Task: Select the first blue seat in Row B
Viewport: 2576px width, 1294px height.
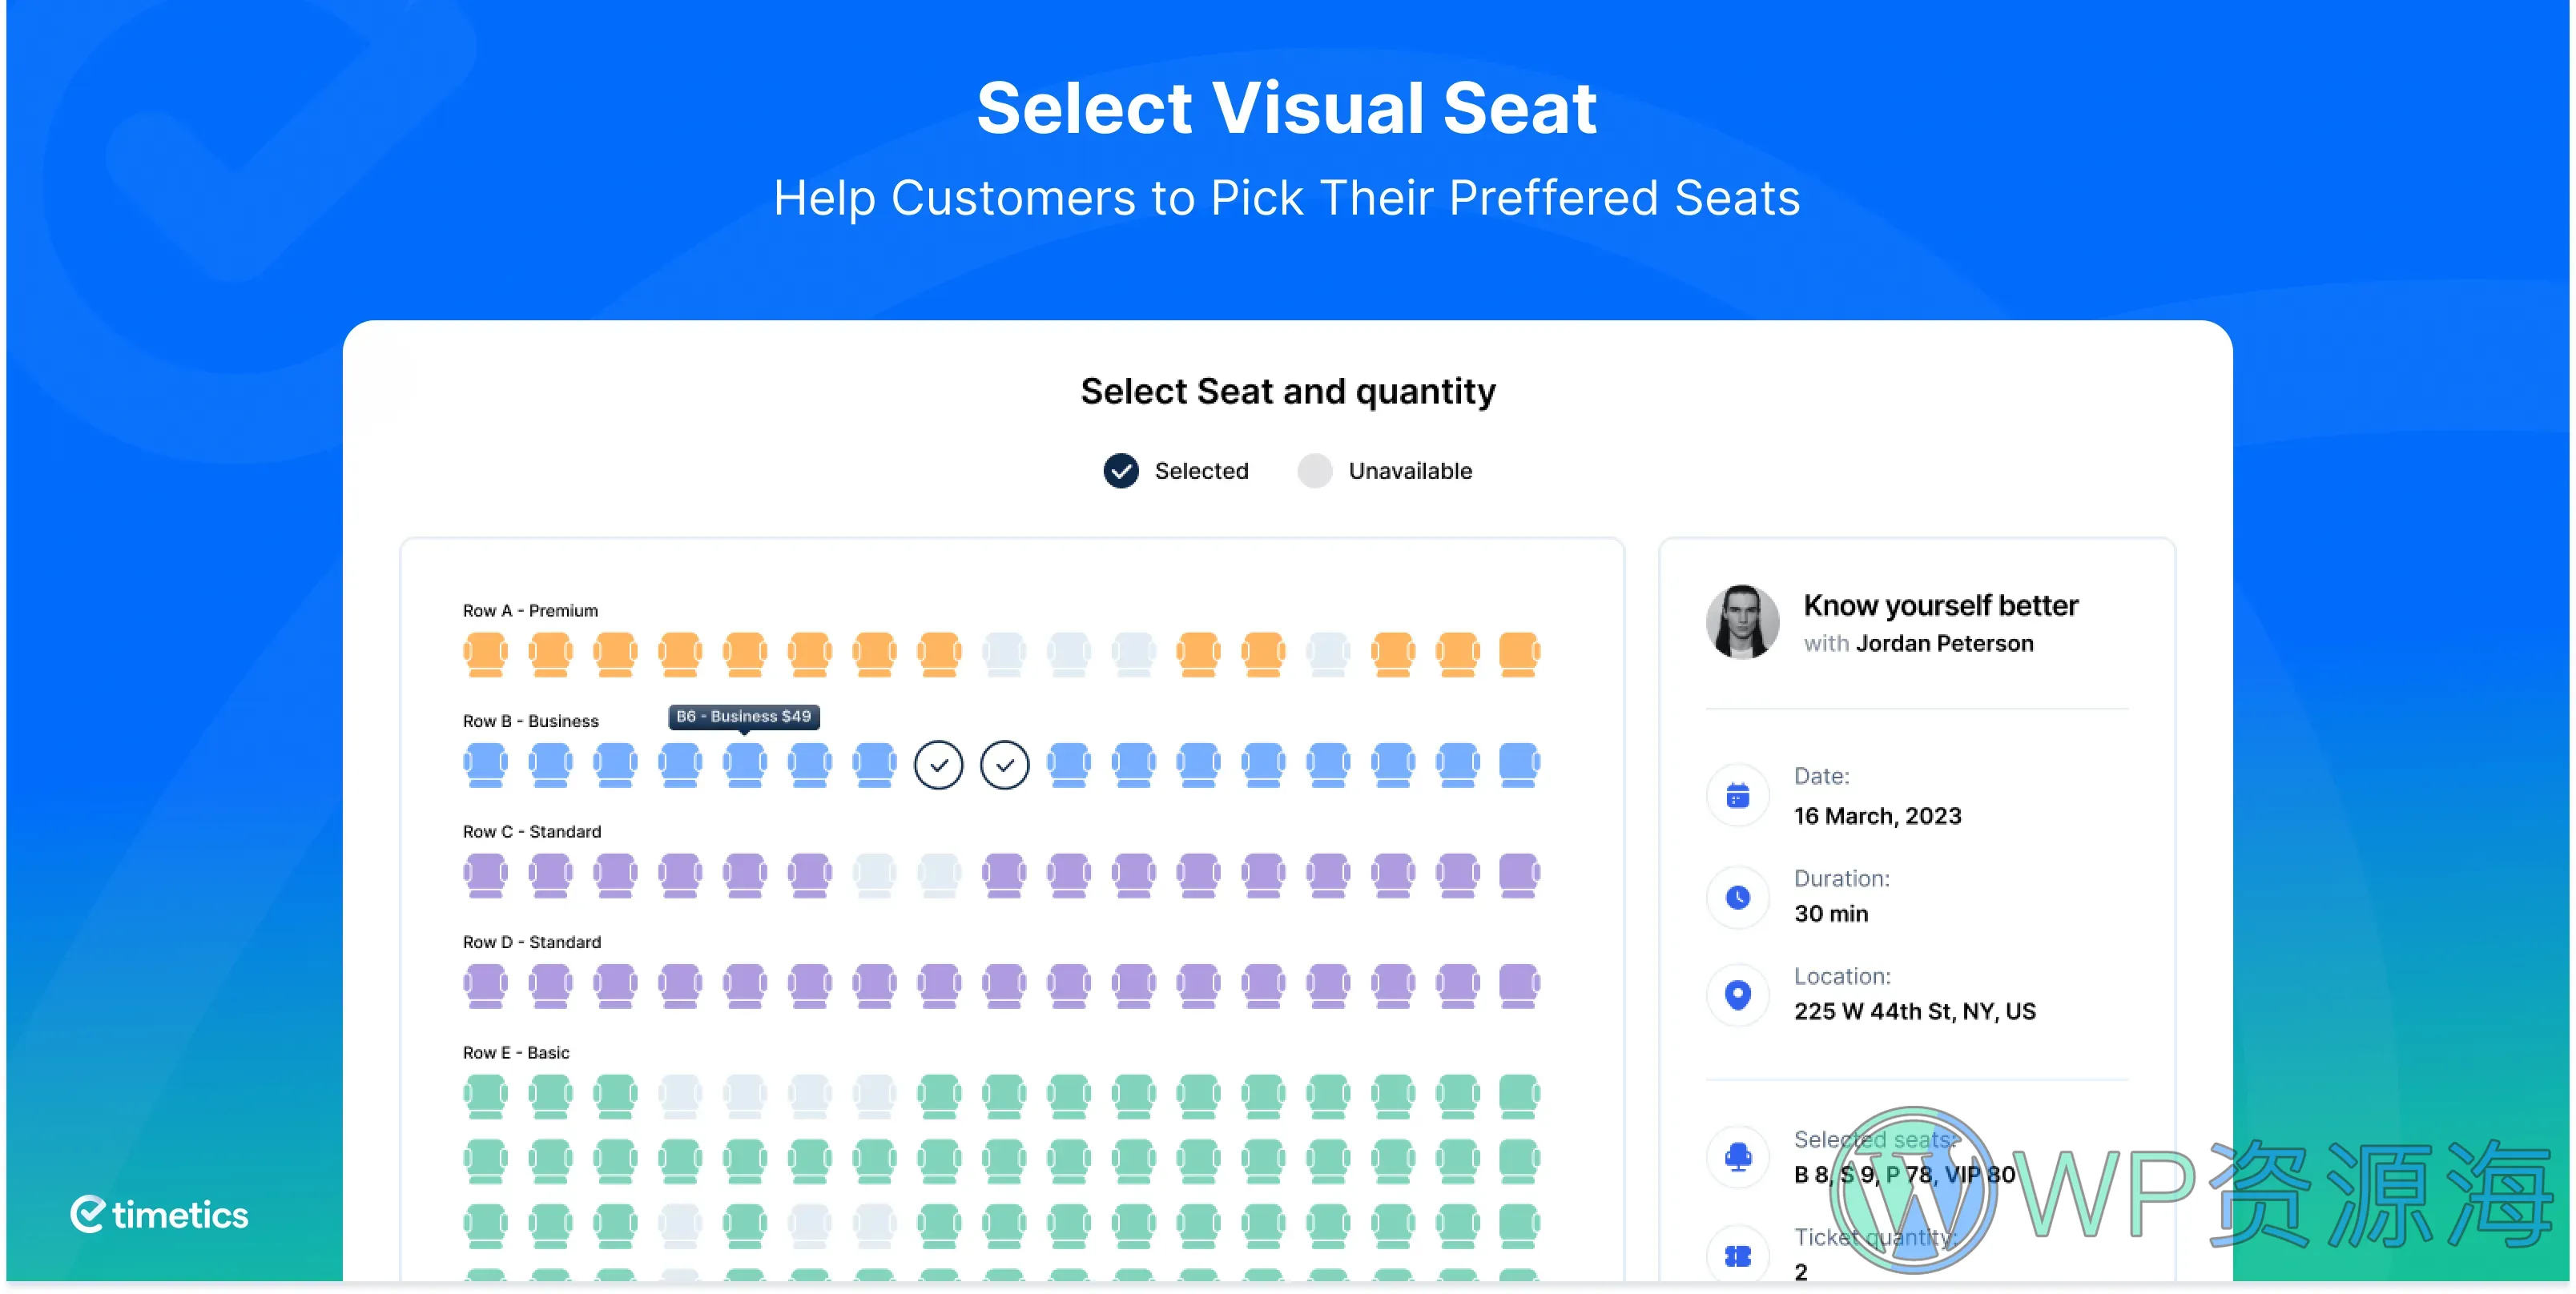Action: pos(485,765)
